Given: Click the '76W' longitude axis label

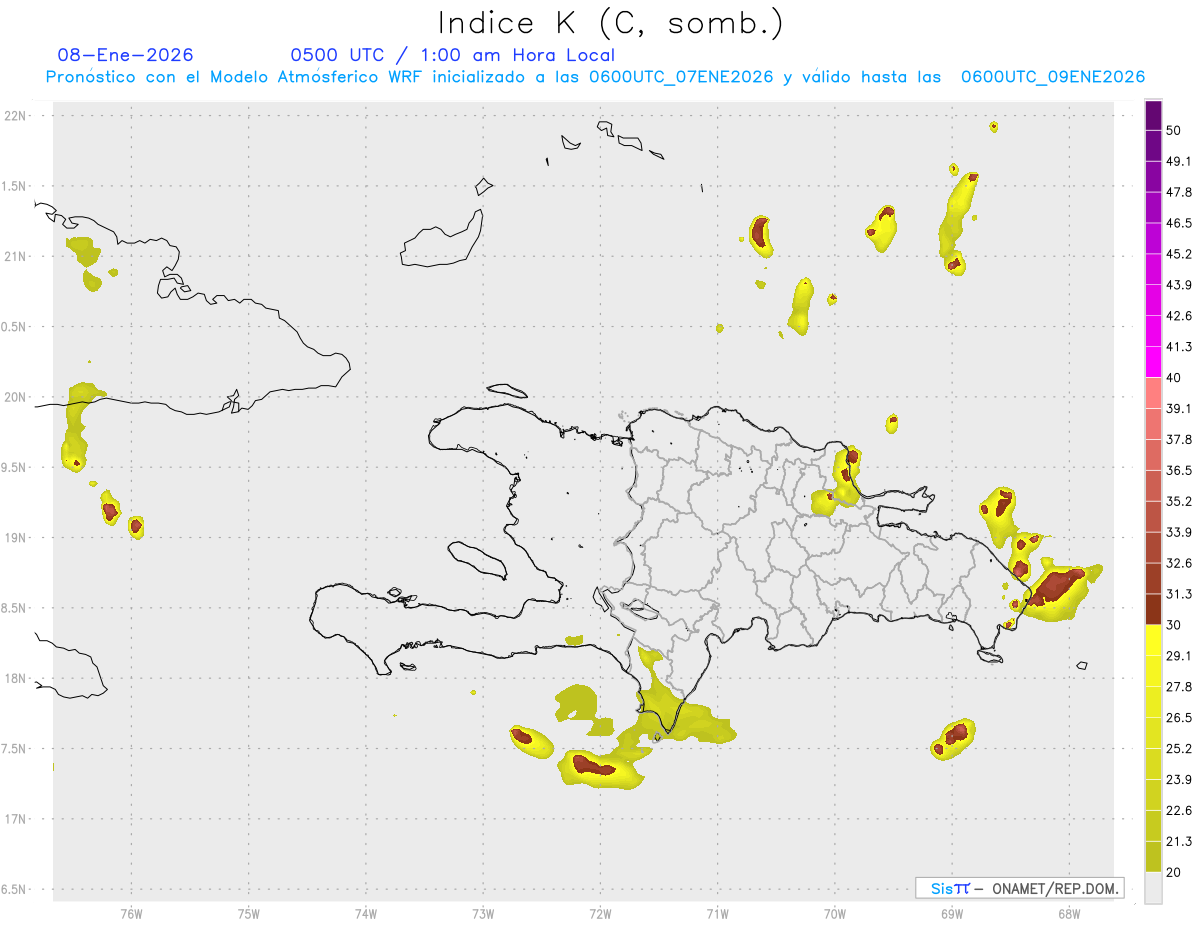Looking at the screenshot, I should tap(131, 913).
